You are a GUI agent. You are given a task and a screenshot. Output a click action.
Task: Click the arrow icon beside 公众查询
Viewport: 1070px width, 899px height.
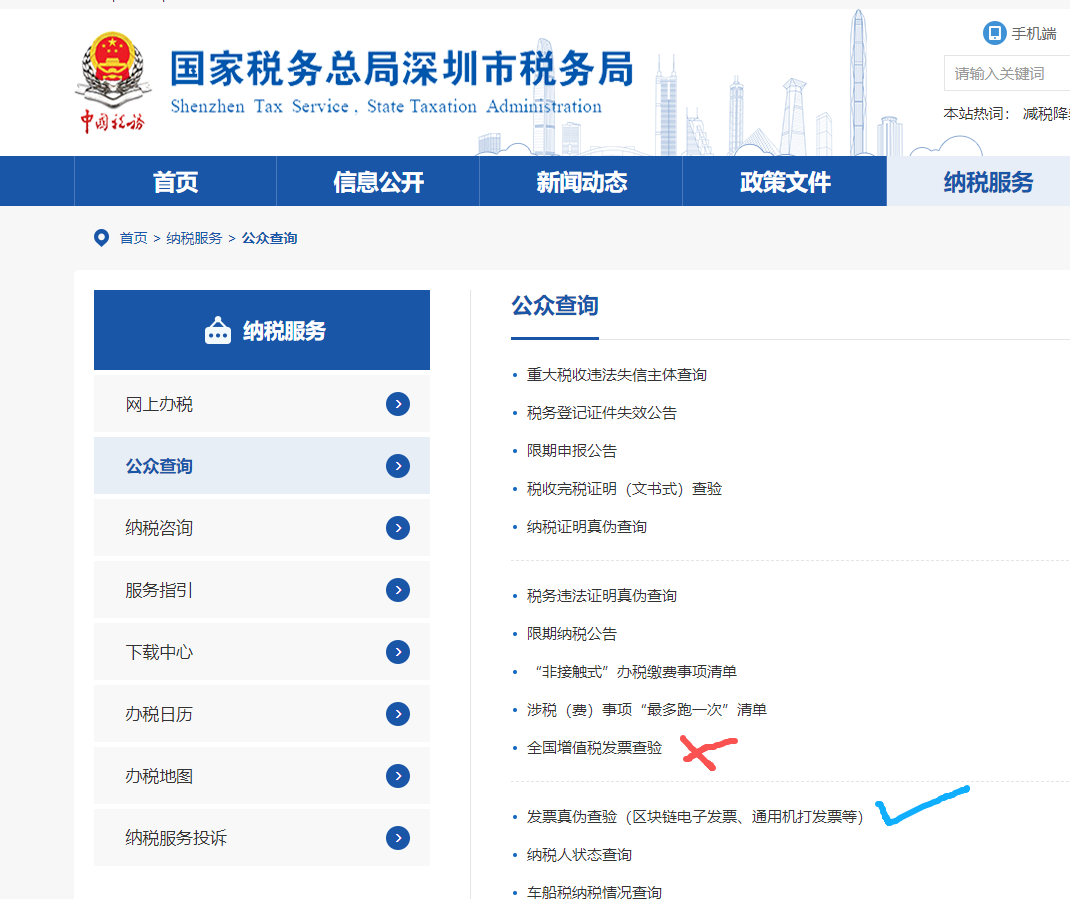click(x=398, y=466)
